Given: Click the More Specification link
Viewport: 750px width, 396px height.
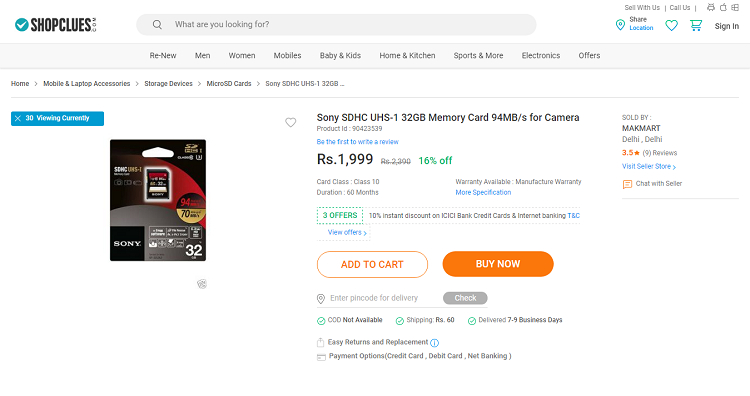Looking at the screenshot, I should (483, 192).
